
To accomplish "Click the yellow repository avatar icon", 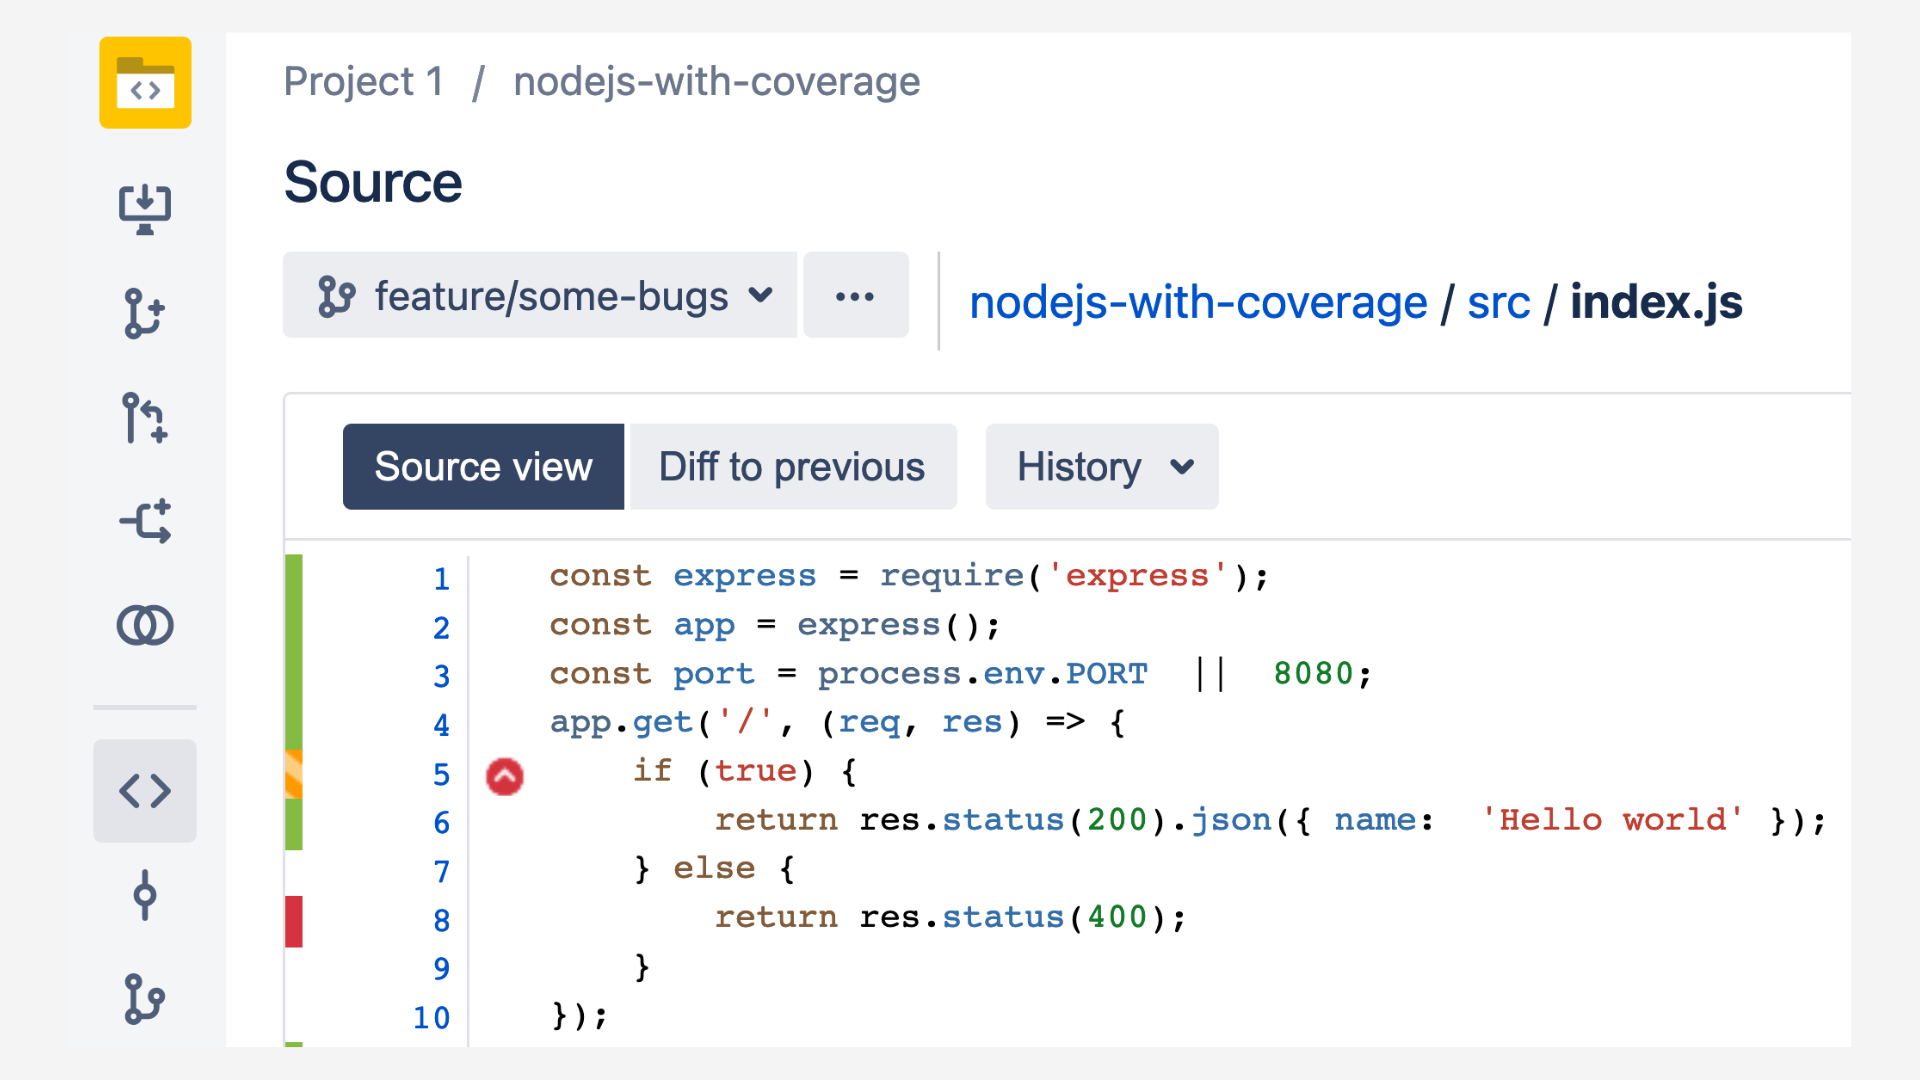I will (x=145, y=83).
